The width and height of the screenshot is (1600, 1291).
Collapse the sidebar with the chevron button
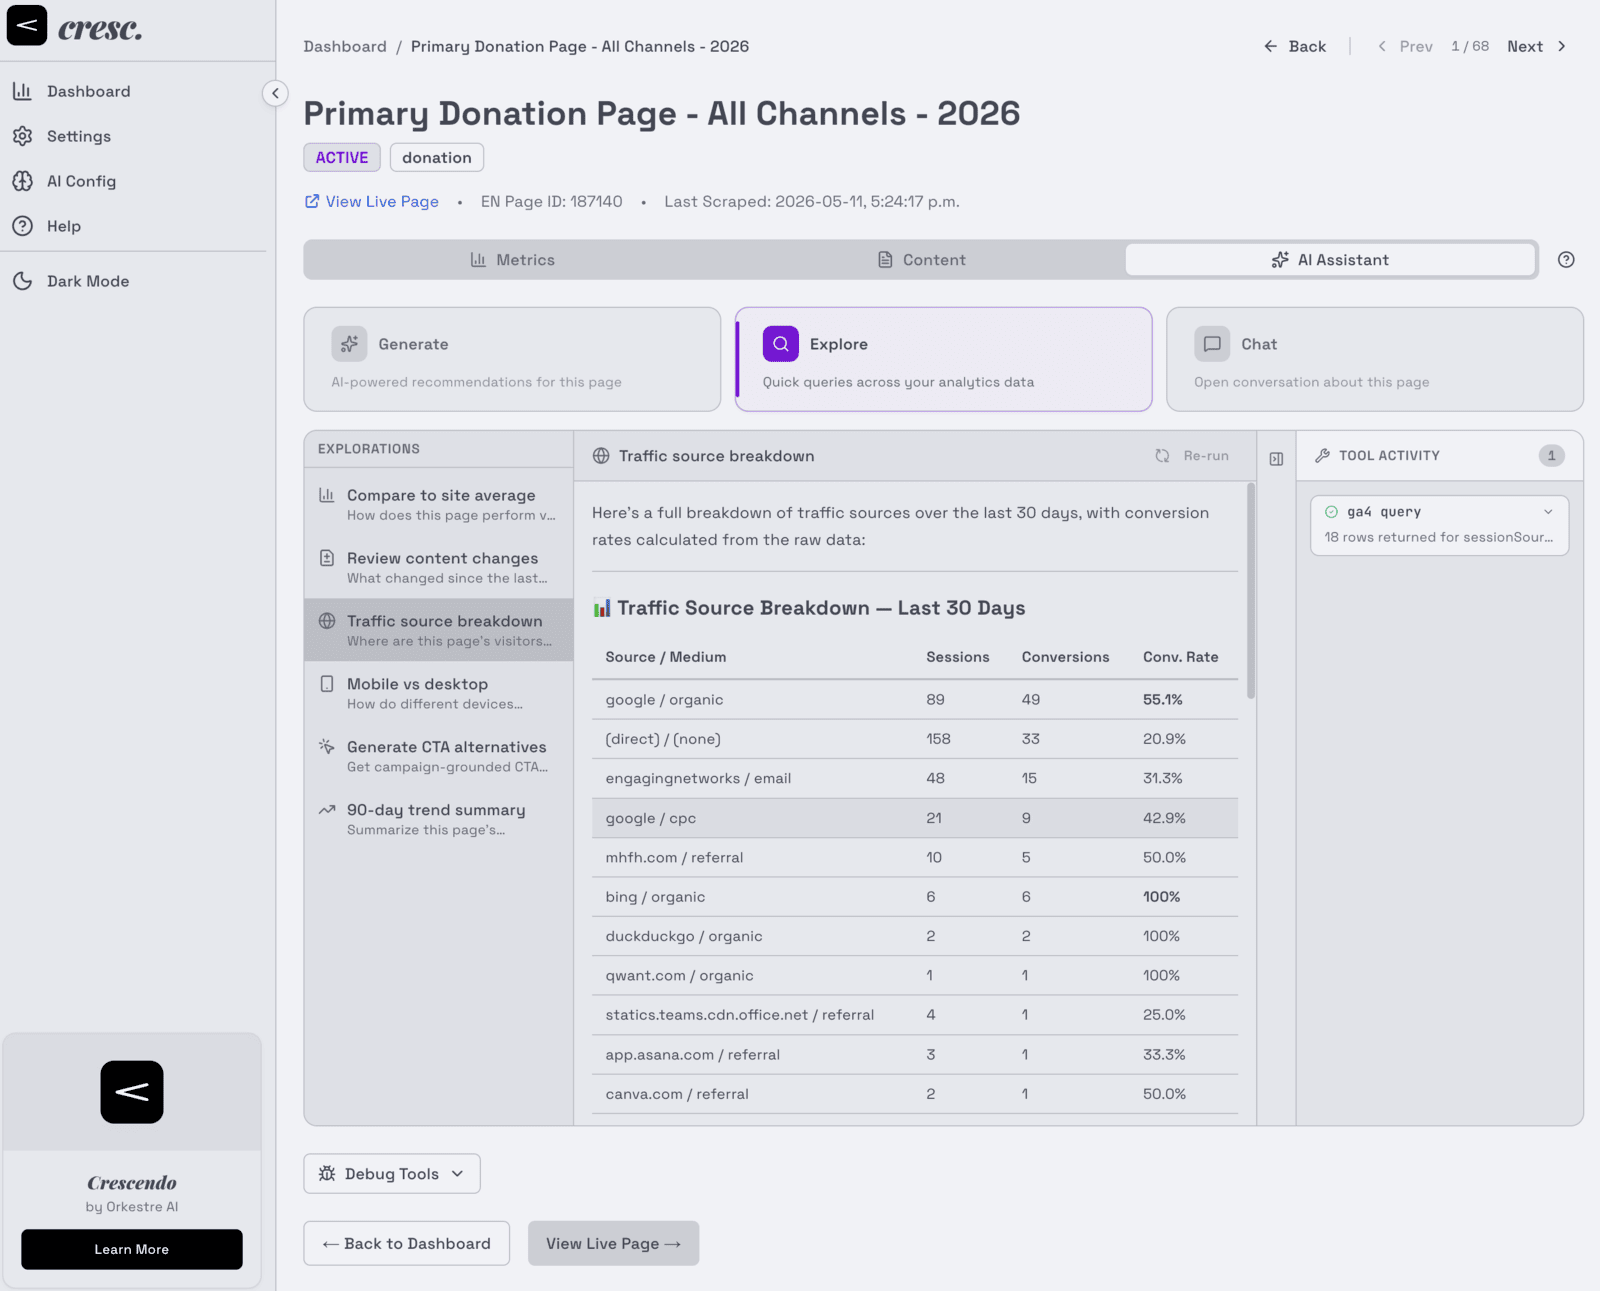click(x=275, y=93)
